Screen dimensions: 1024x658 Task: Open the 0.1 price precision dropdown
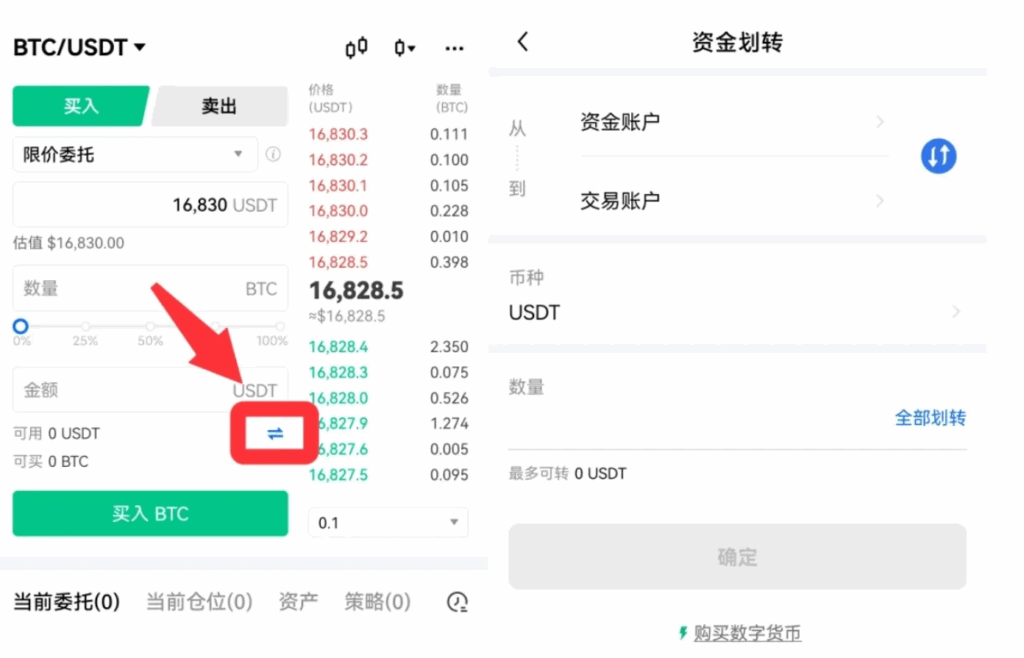click(387, 522)
